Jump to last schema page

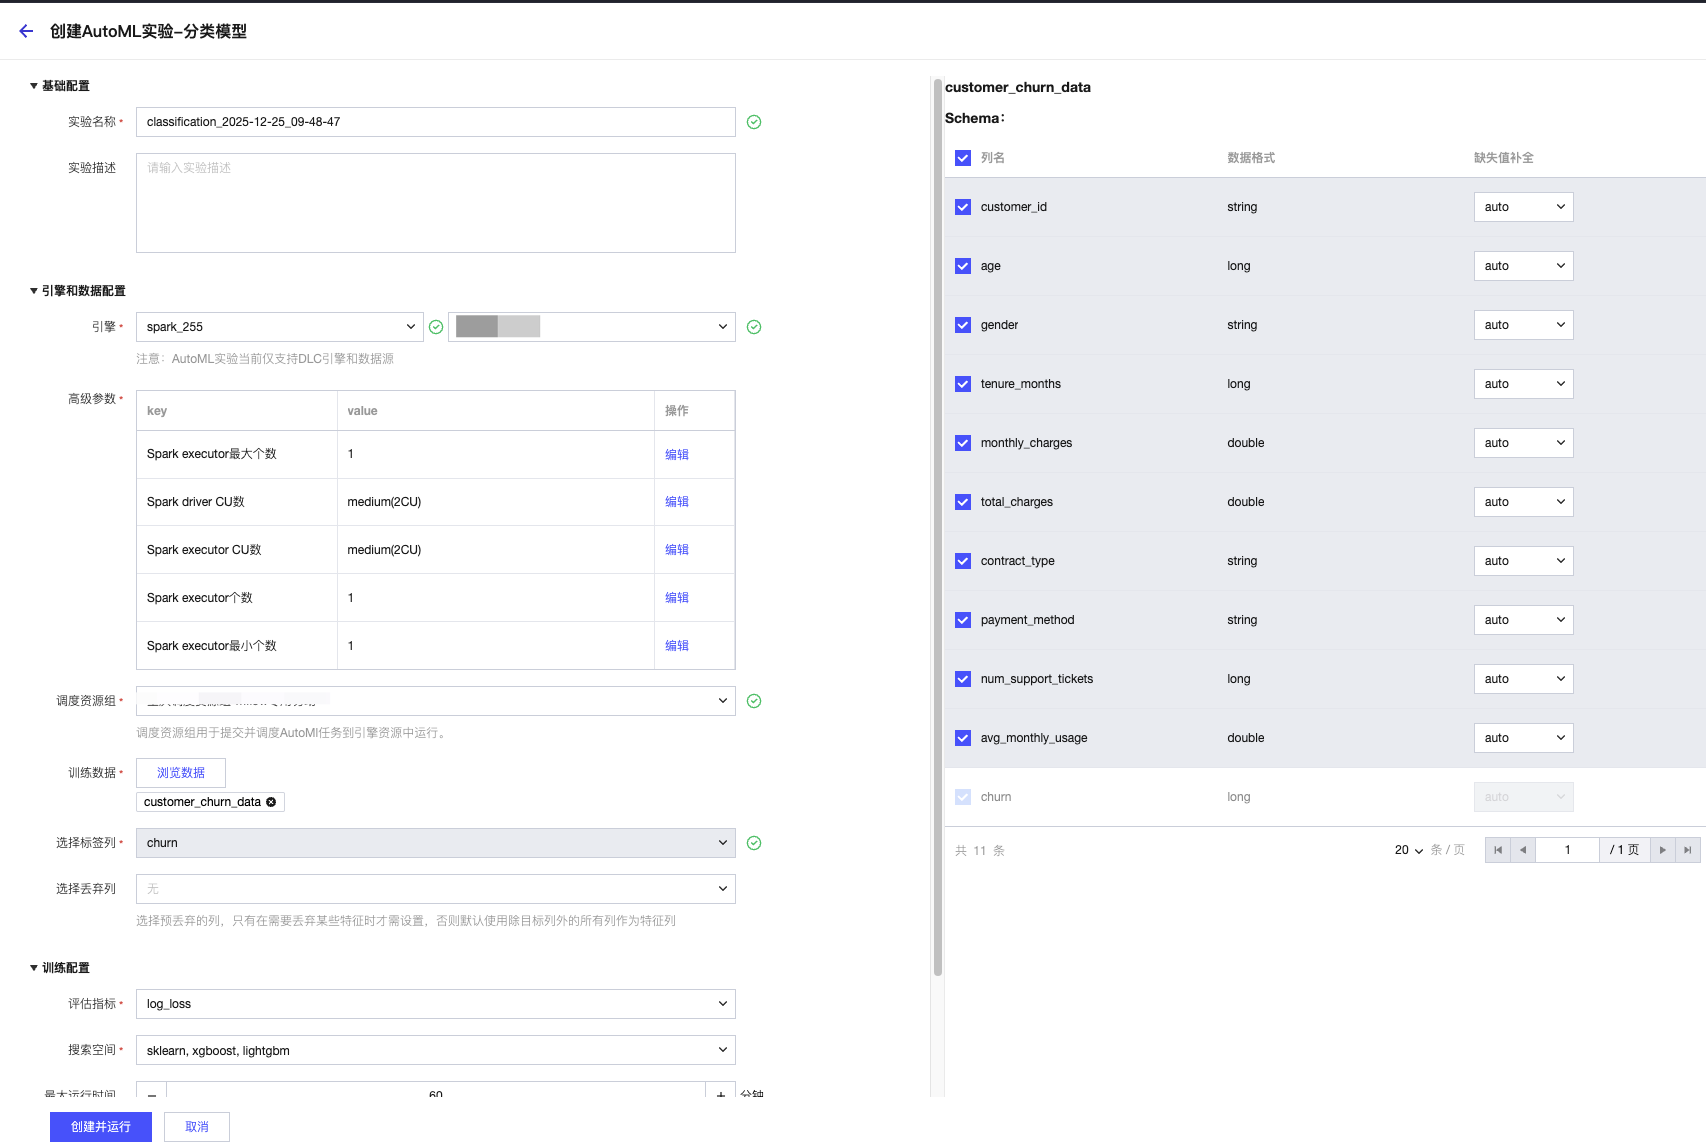(1687, 850)
